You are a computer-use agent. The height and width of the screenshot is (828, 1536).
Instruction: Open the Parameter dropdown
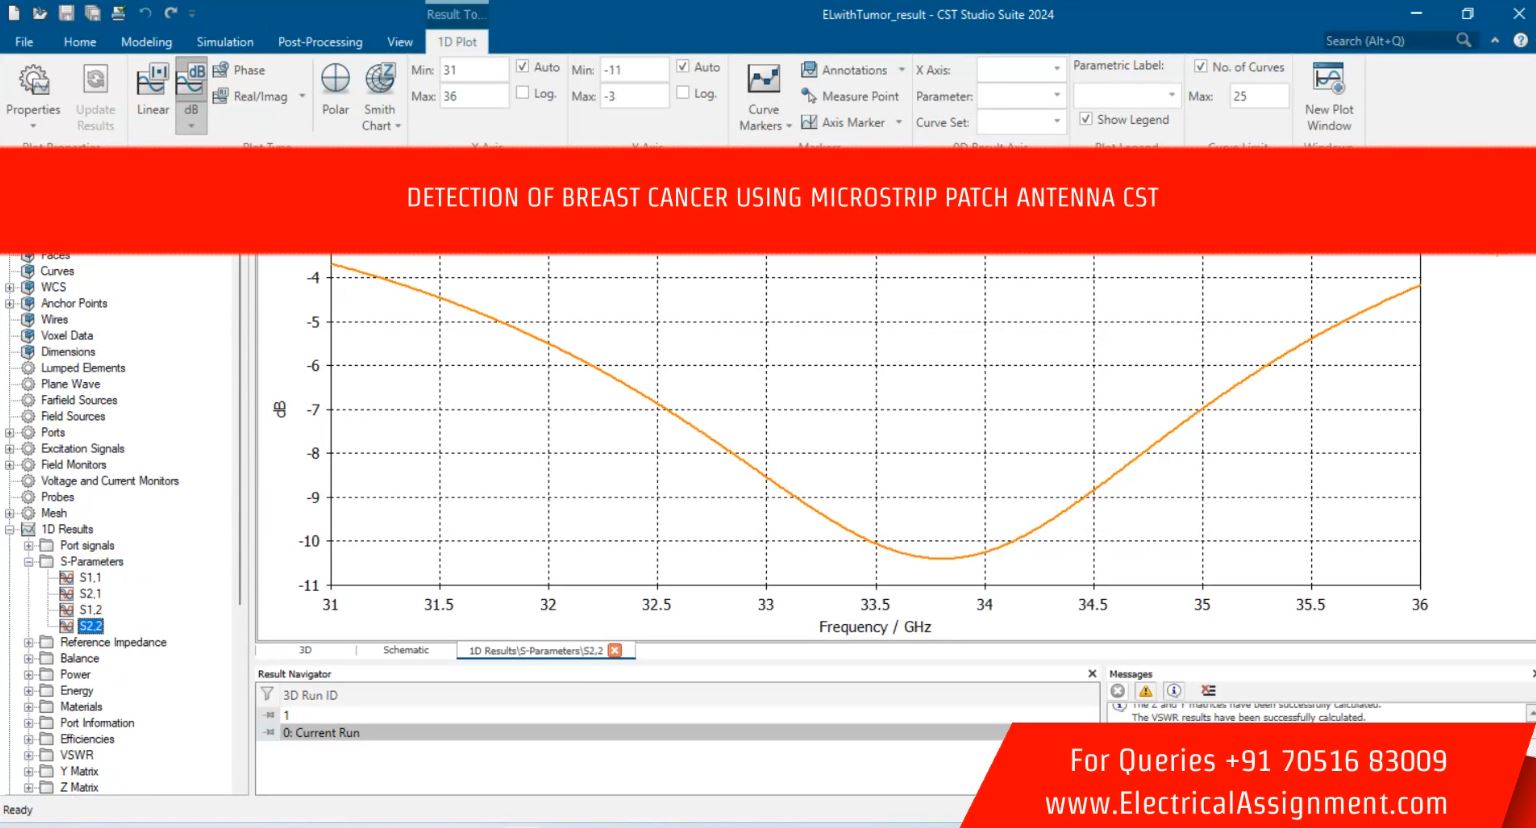click(1057, 96)
